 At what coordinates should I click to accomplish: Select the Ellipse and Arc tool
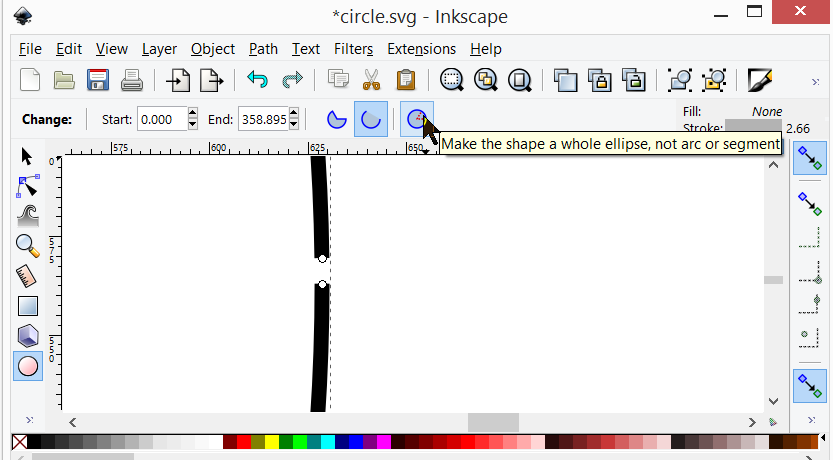point(28,366)
